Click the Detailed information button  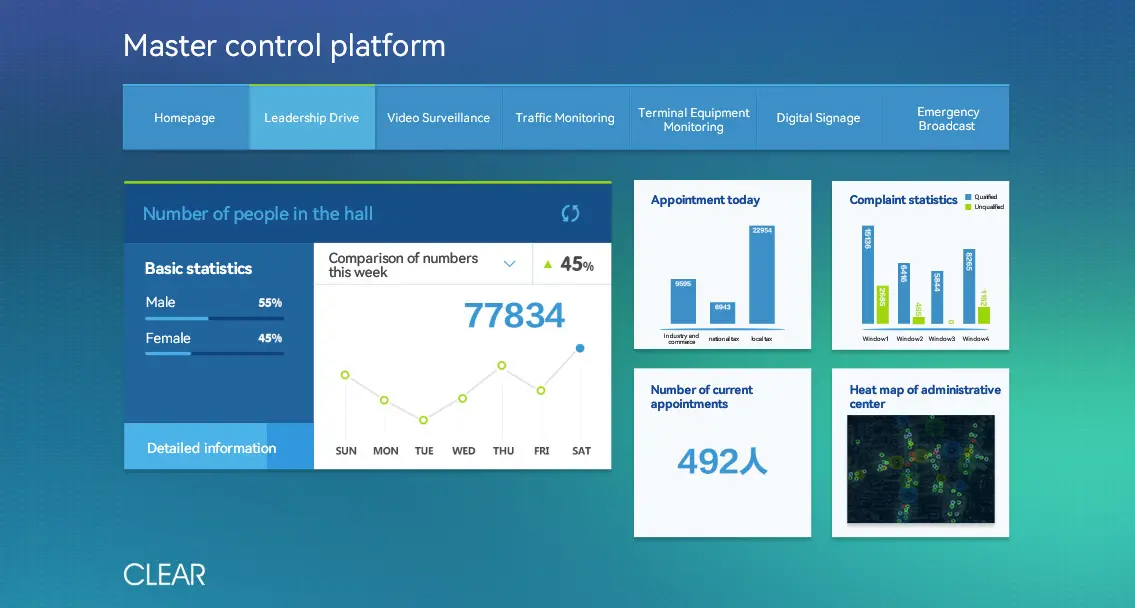pos(211,448)
